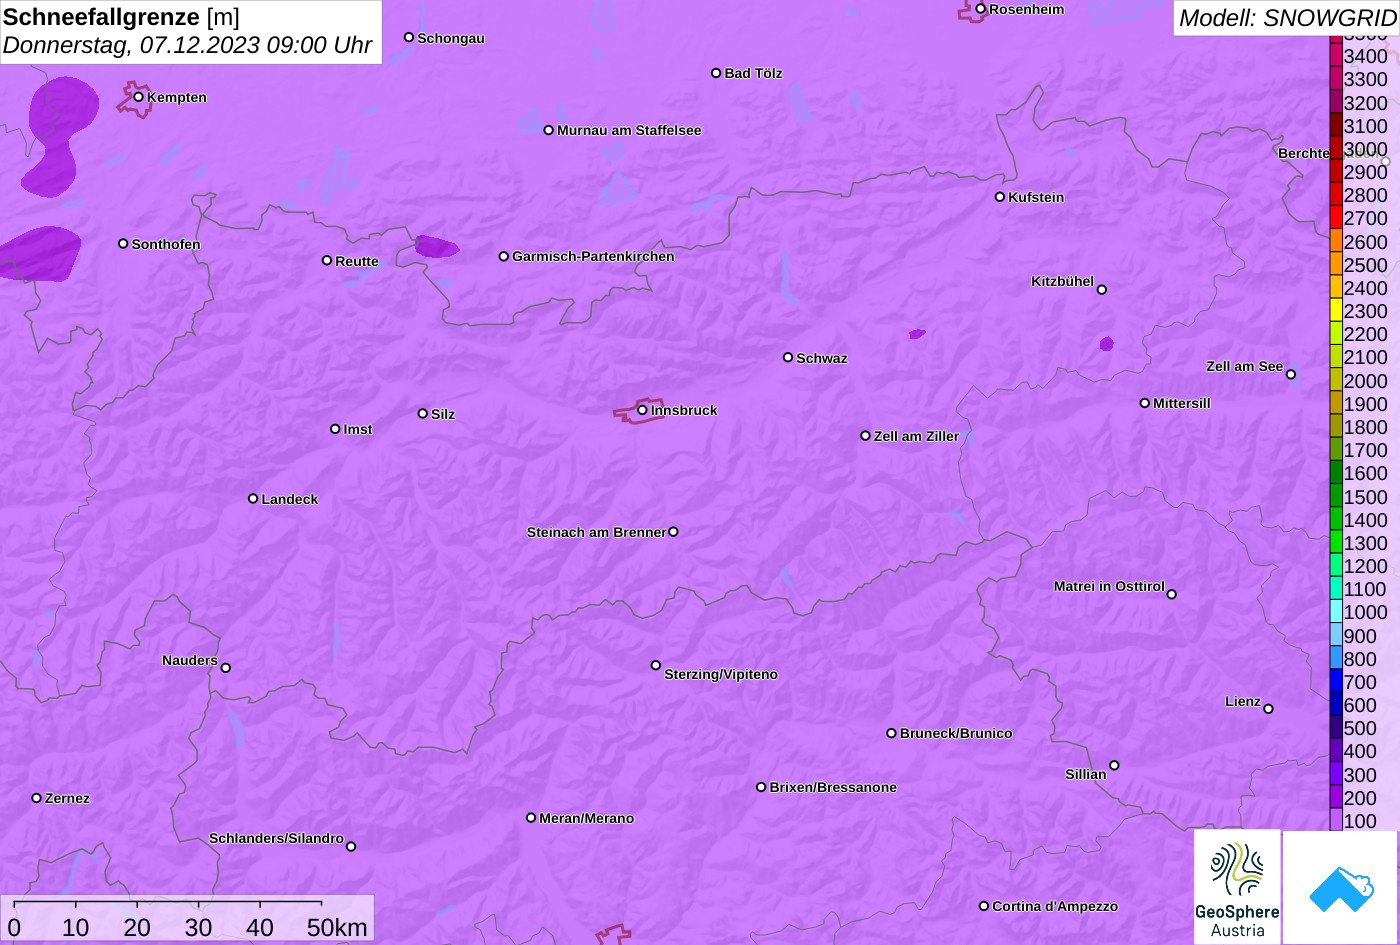The height and width of the screenshot is (945, 1400).
Task: Select the Zell am Ziller marker dot
Action: pos(866,436)
